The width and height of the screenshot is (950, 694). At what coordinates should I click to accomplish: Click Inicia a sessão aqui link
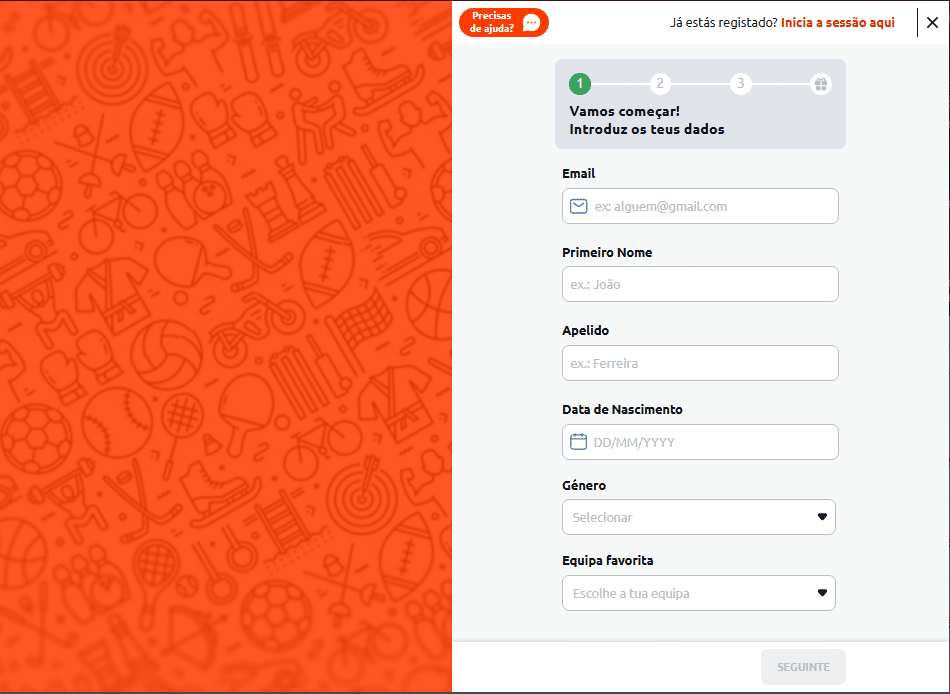838,22
